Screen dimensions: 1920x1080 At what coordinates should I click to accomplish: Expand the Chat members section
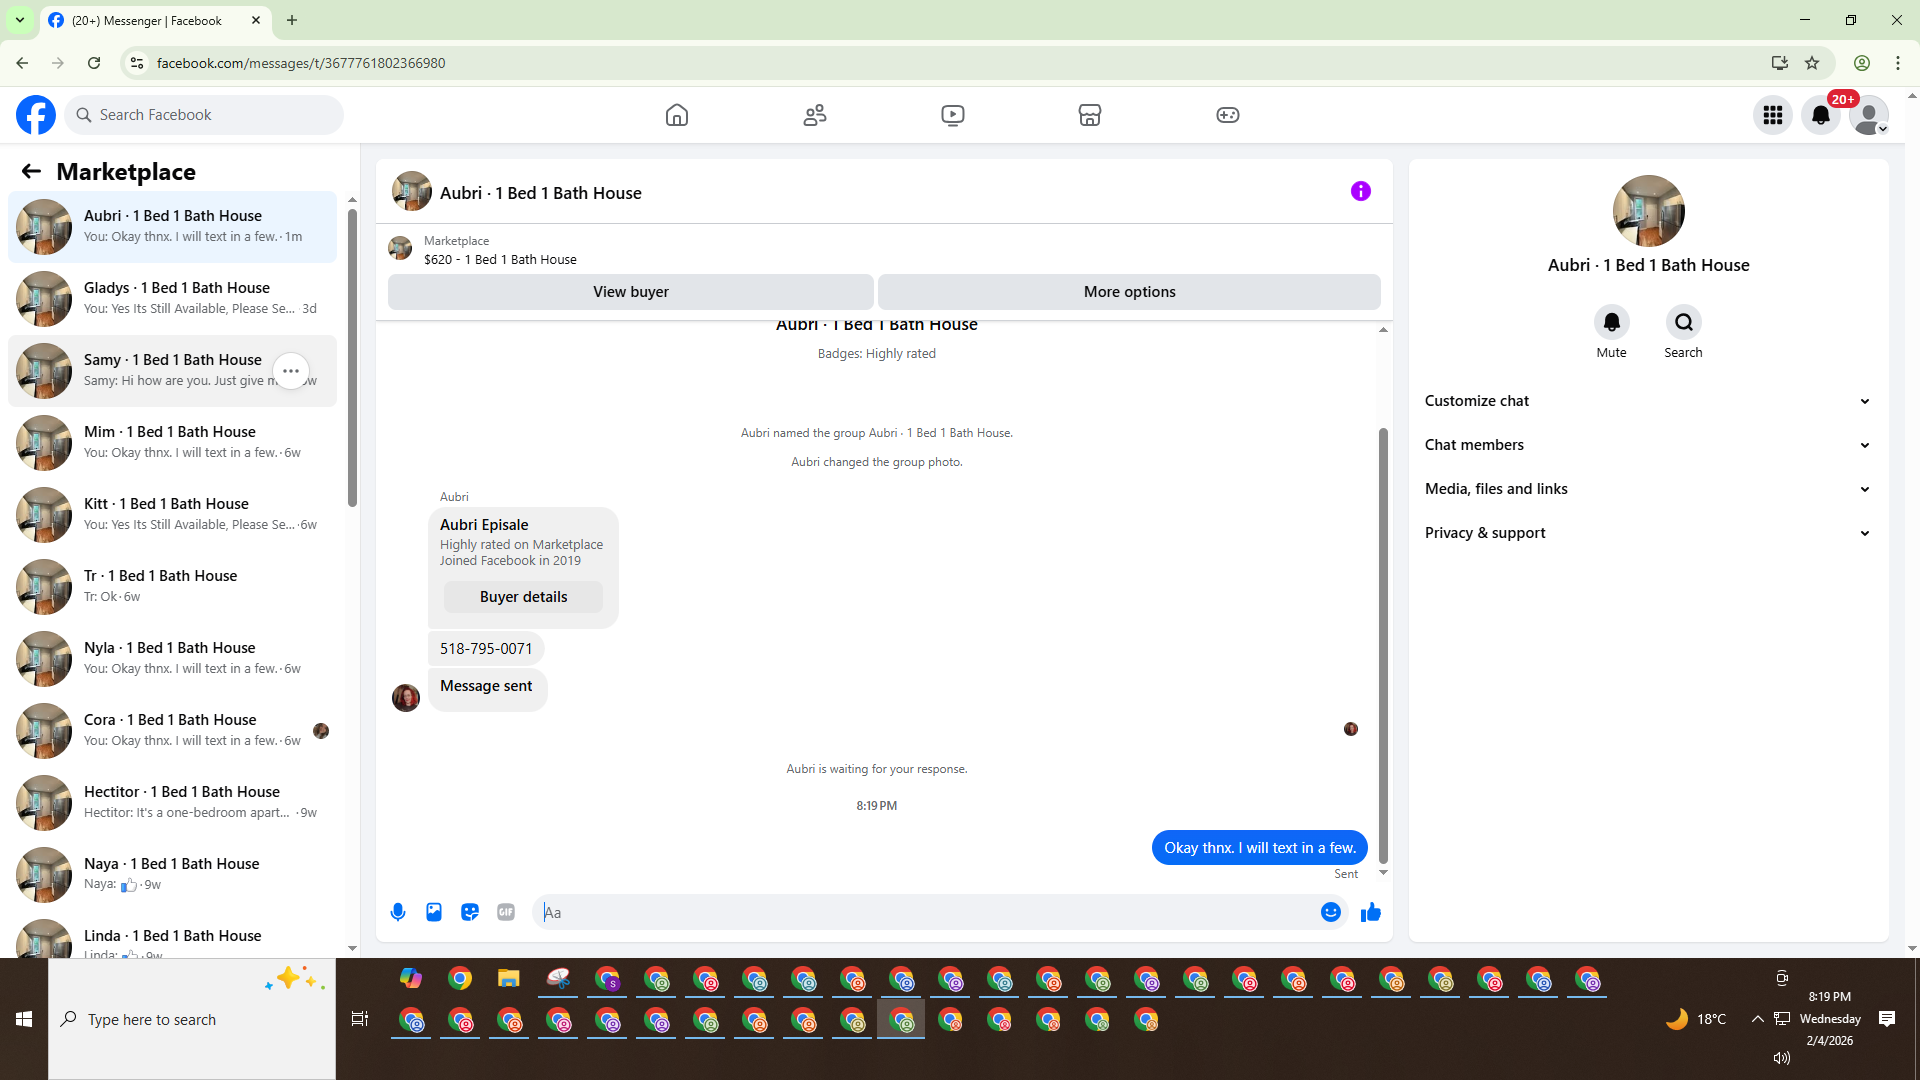tap(1647, 445)
